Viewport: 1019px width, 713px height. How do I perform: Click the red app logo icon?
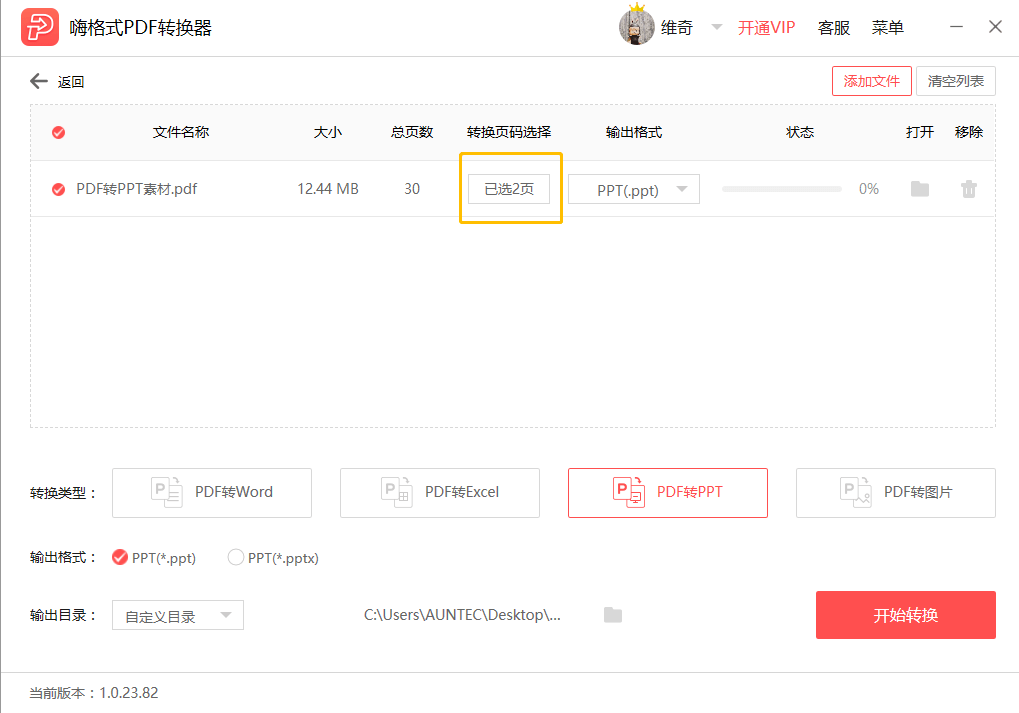click(40, 27)
